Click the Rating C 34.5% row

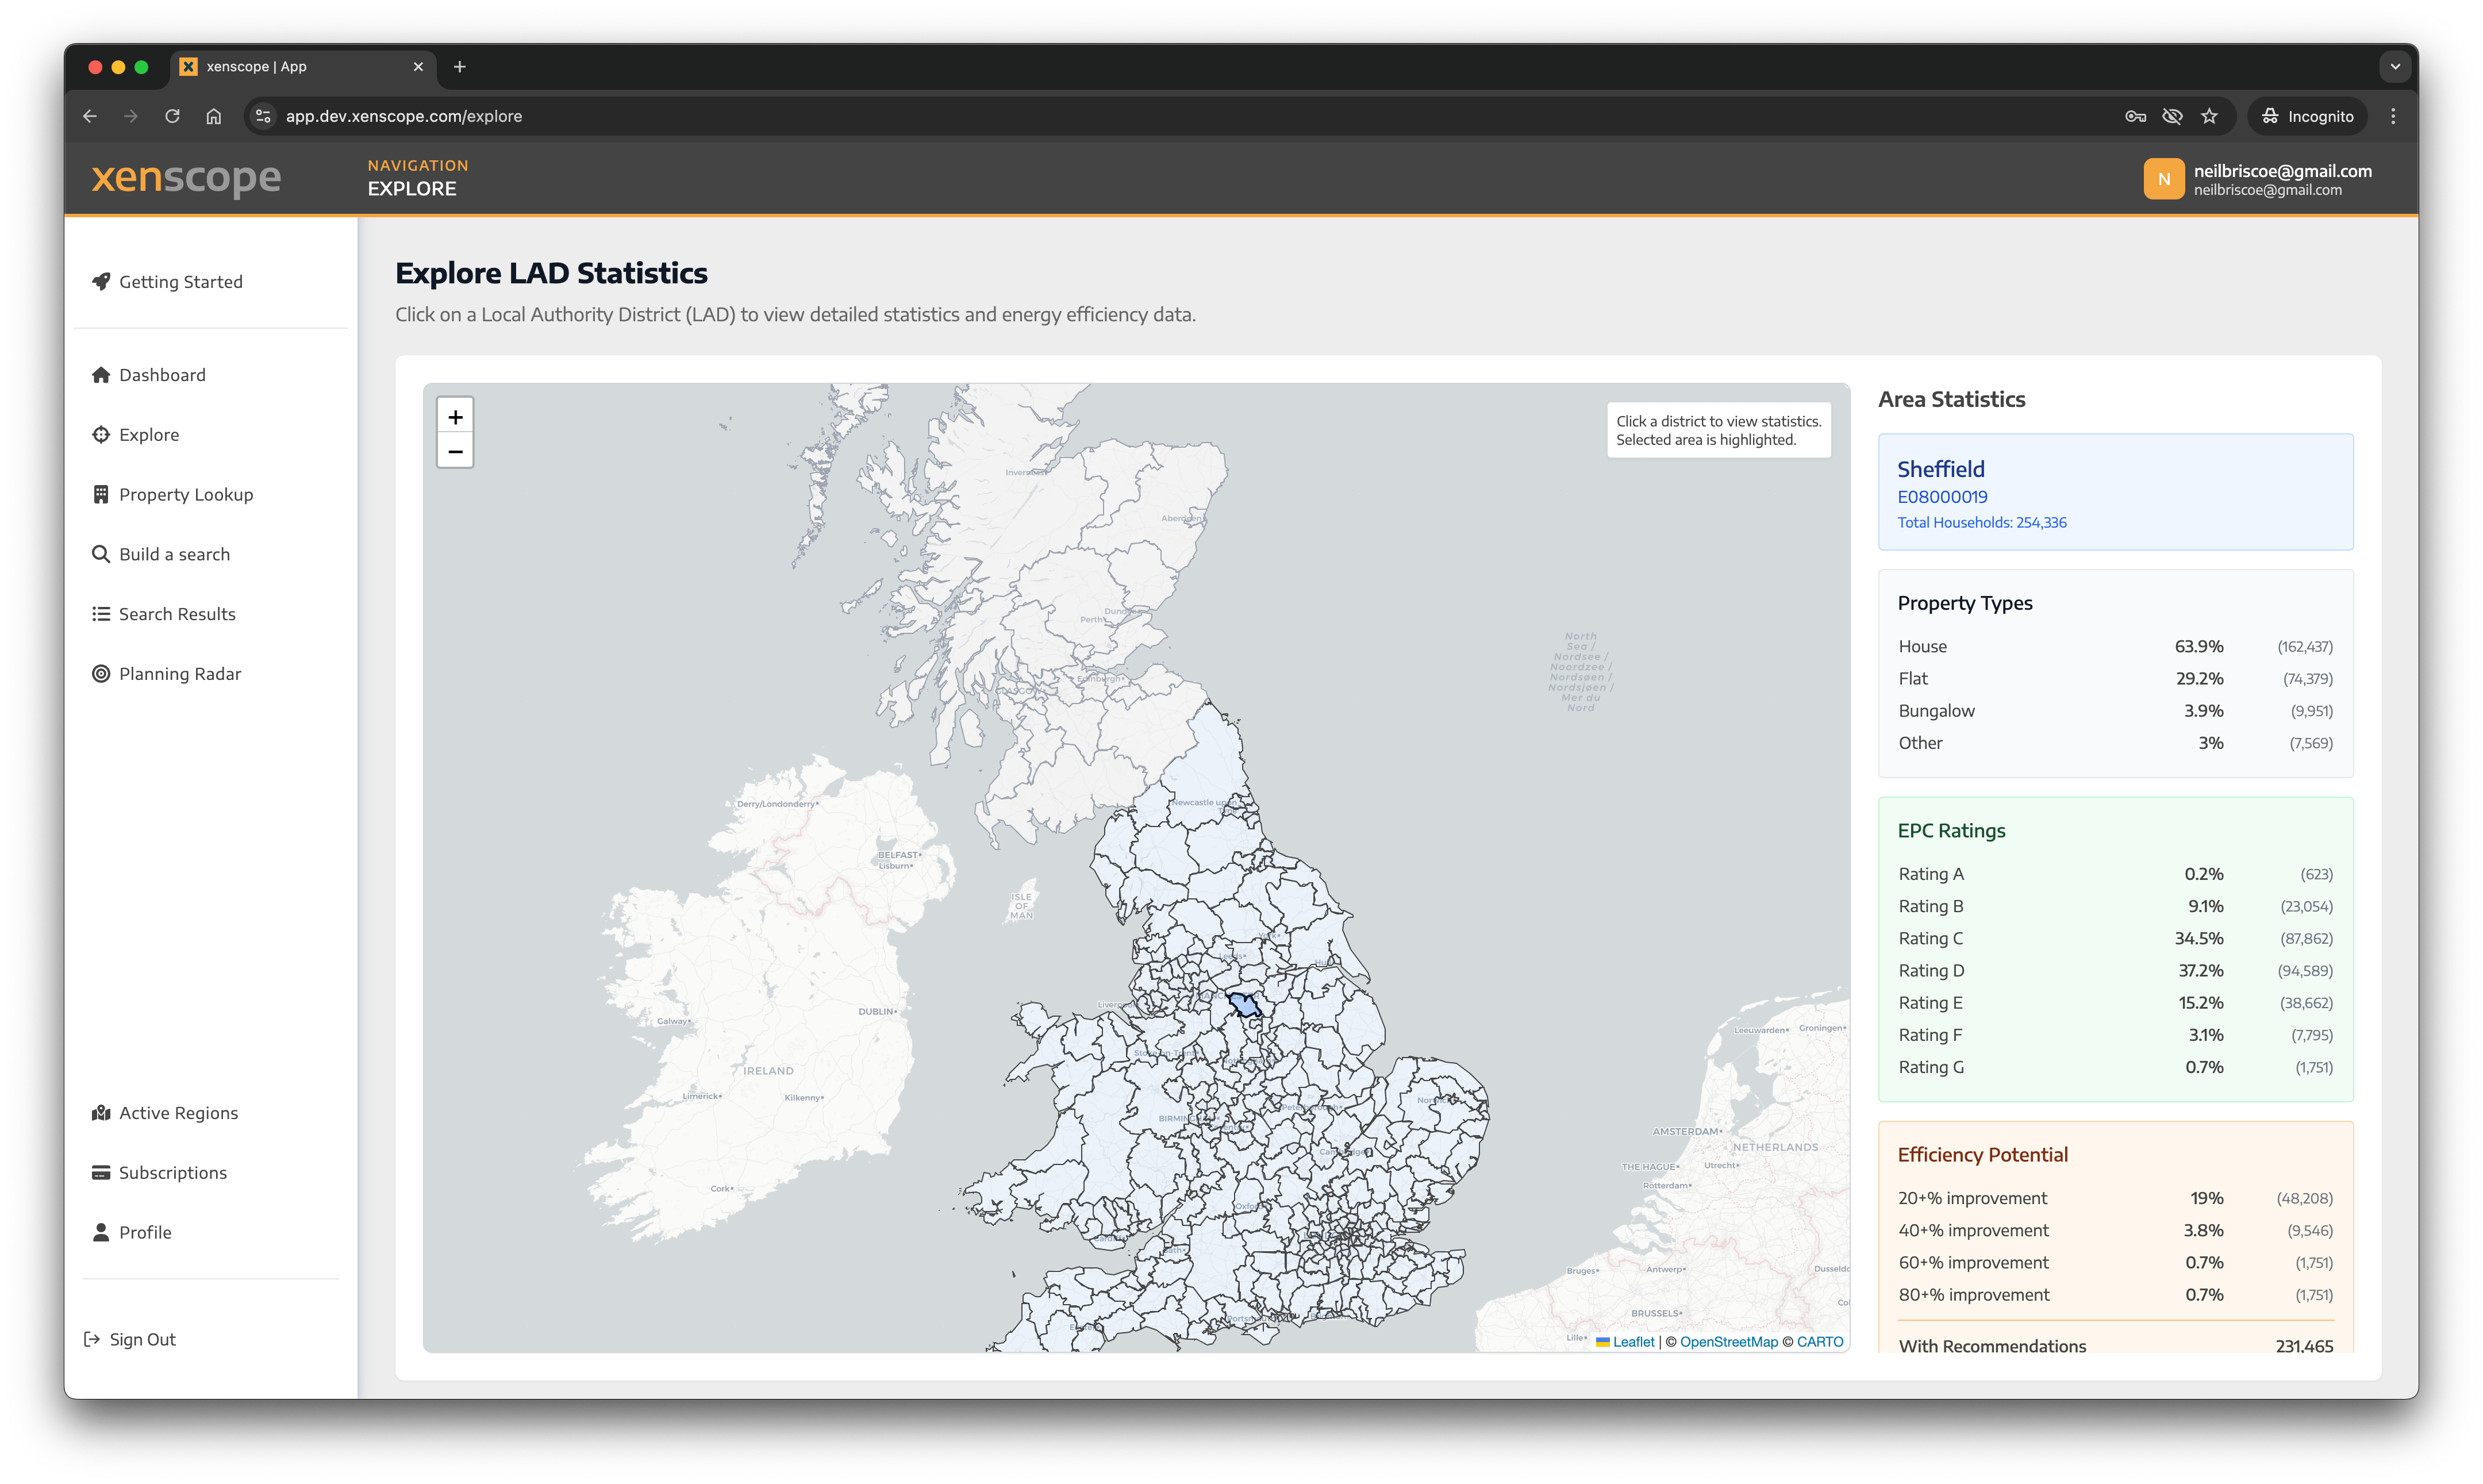pyautogui.click(x=2115, y=938)
